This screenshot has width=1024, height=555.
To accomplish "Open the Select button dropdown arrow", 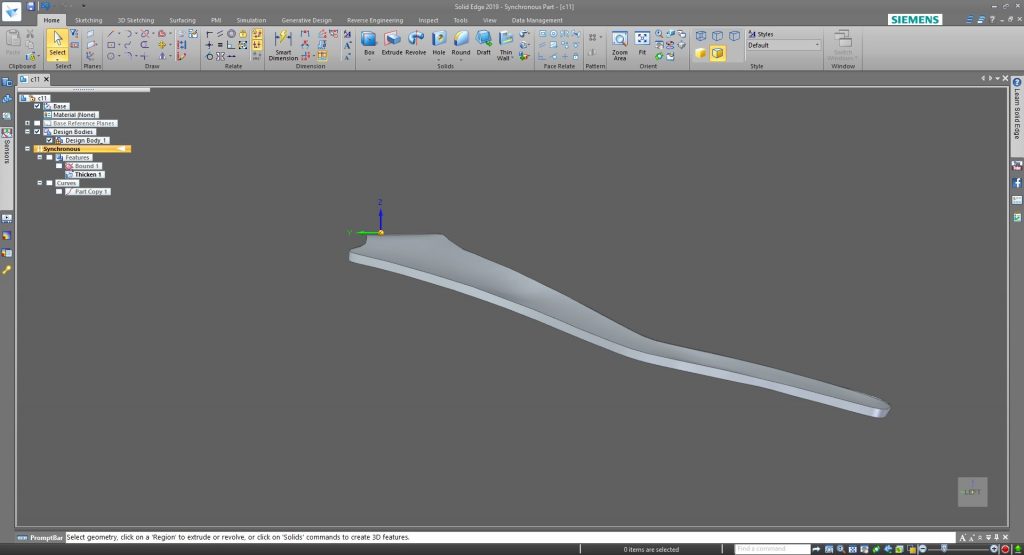I will coord(57,59).
